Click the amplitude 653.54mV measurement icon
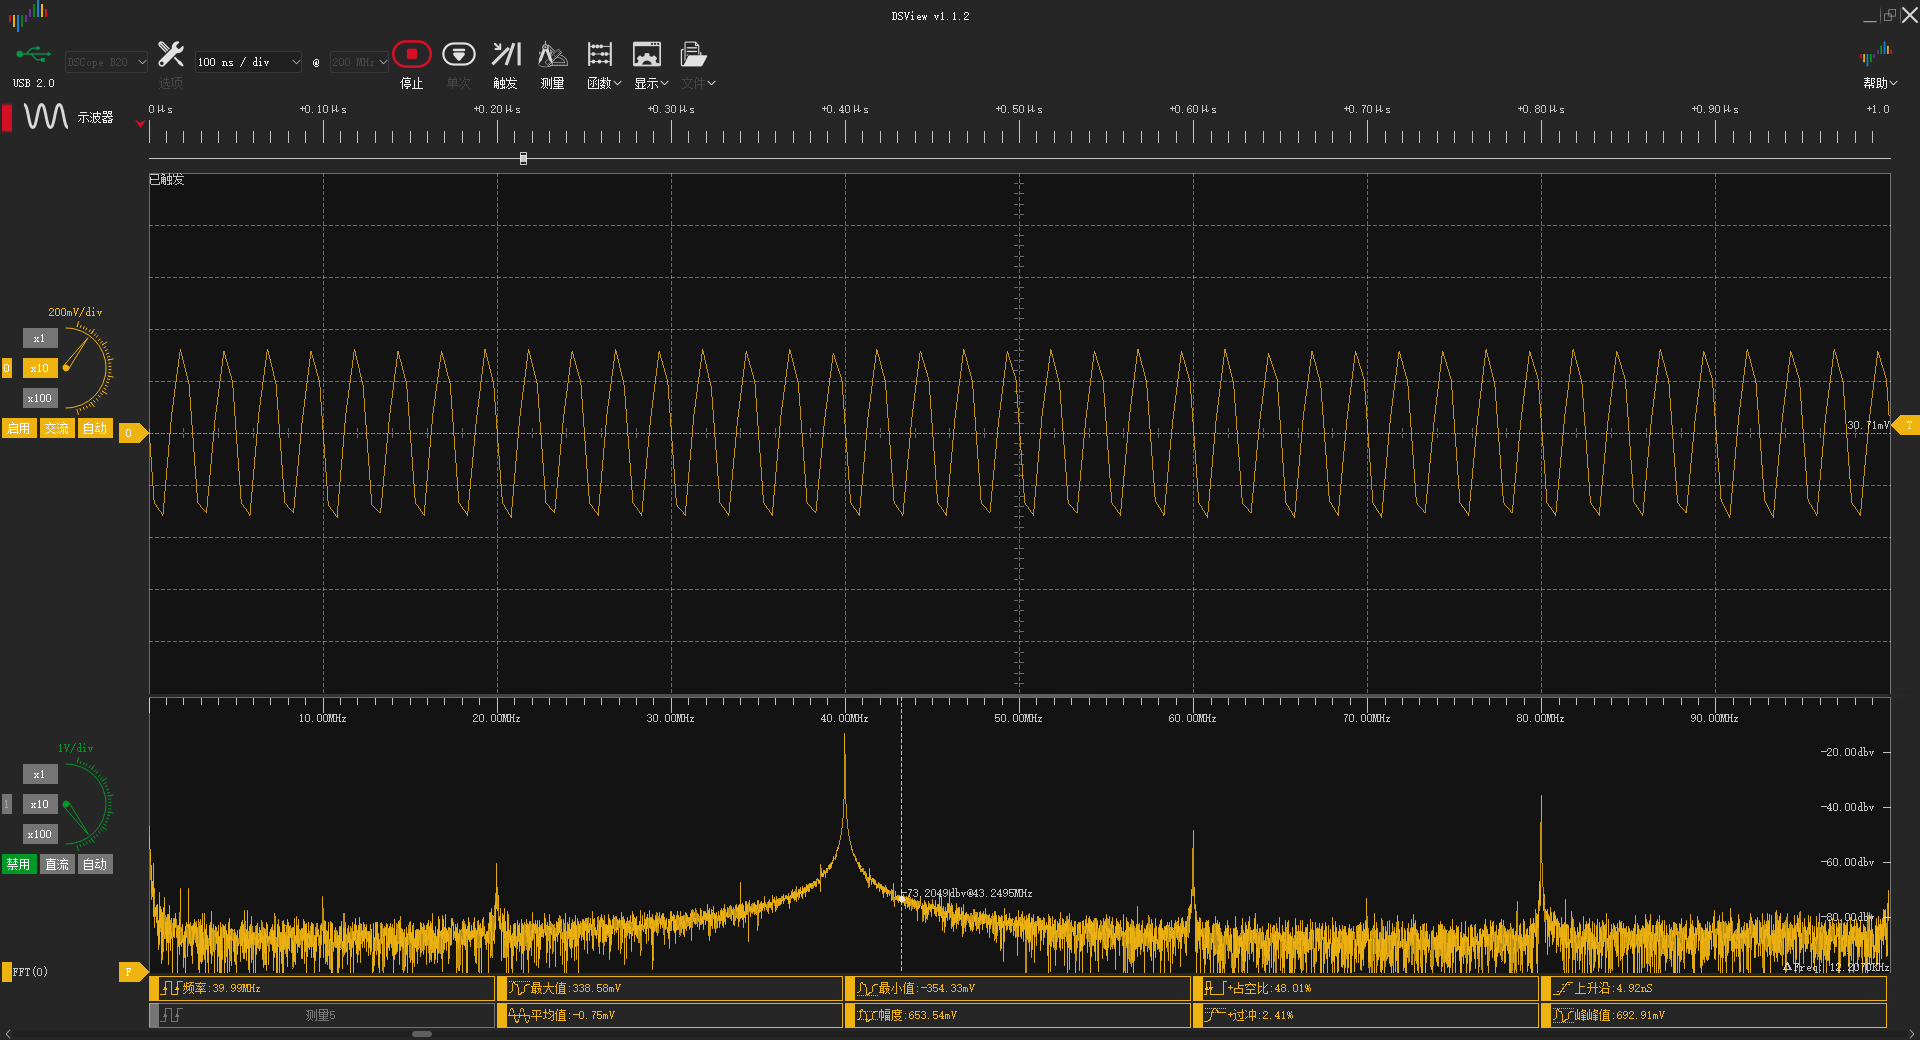The width and height of the screenshot is (1920, 1040). (867, 1015)
